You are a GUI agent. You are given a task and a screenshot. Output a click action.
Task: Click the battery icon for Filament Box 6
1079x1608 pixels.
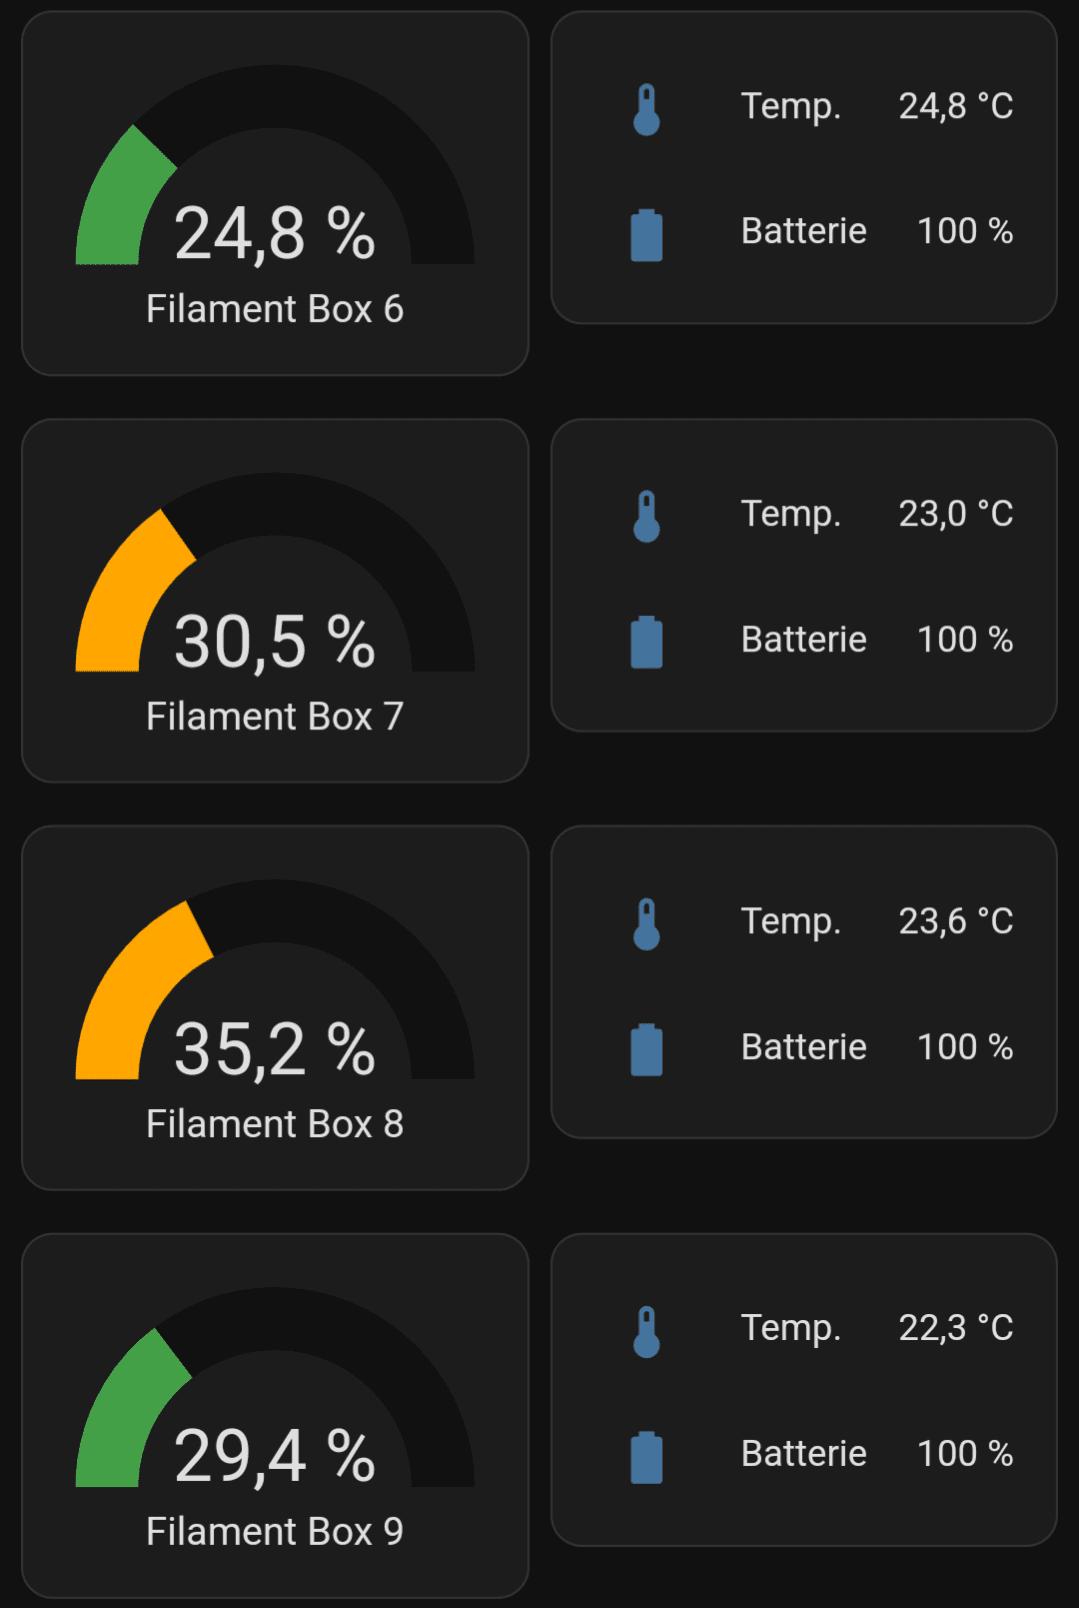tap(647, 235)
